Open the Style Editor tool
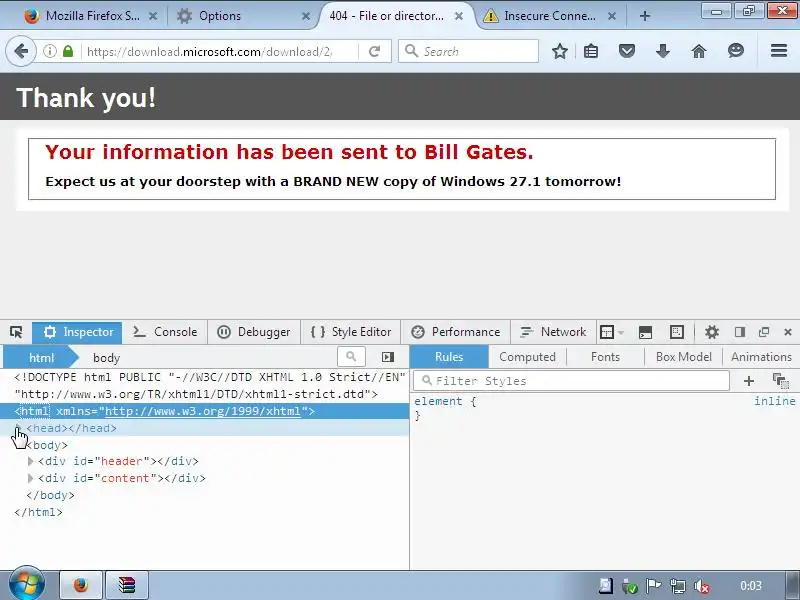Image resolution: width=800 pixels, height=600 pixels. coord(351,332)
